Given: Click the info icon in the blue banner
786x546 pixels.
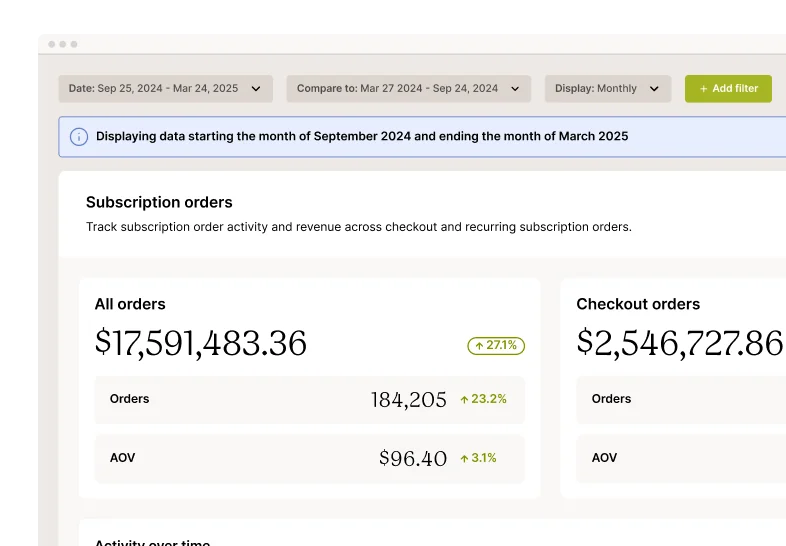Looking at the screenshot, I should (x=79, y=136).
